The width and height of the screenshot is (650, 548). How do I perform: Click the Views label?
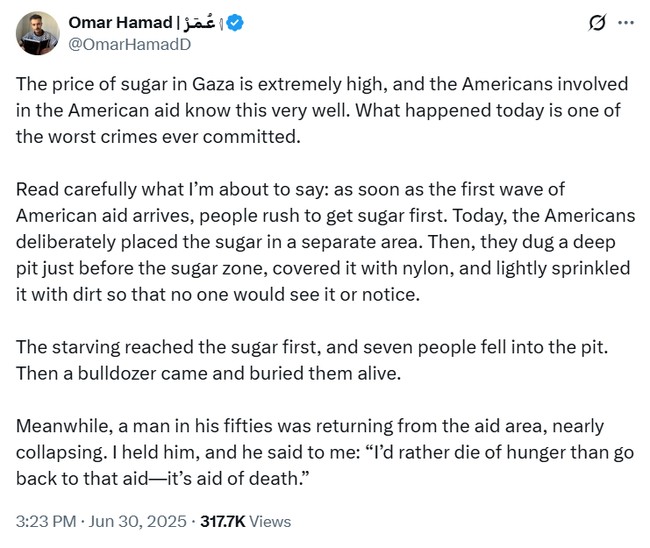coord(273,521)
